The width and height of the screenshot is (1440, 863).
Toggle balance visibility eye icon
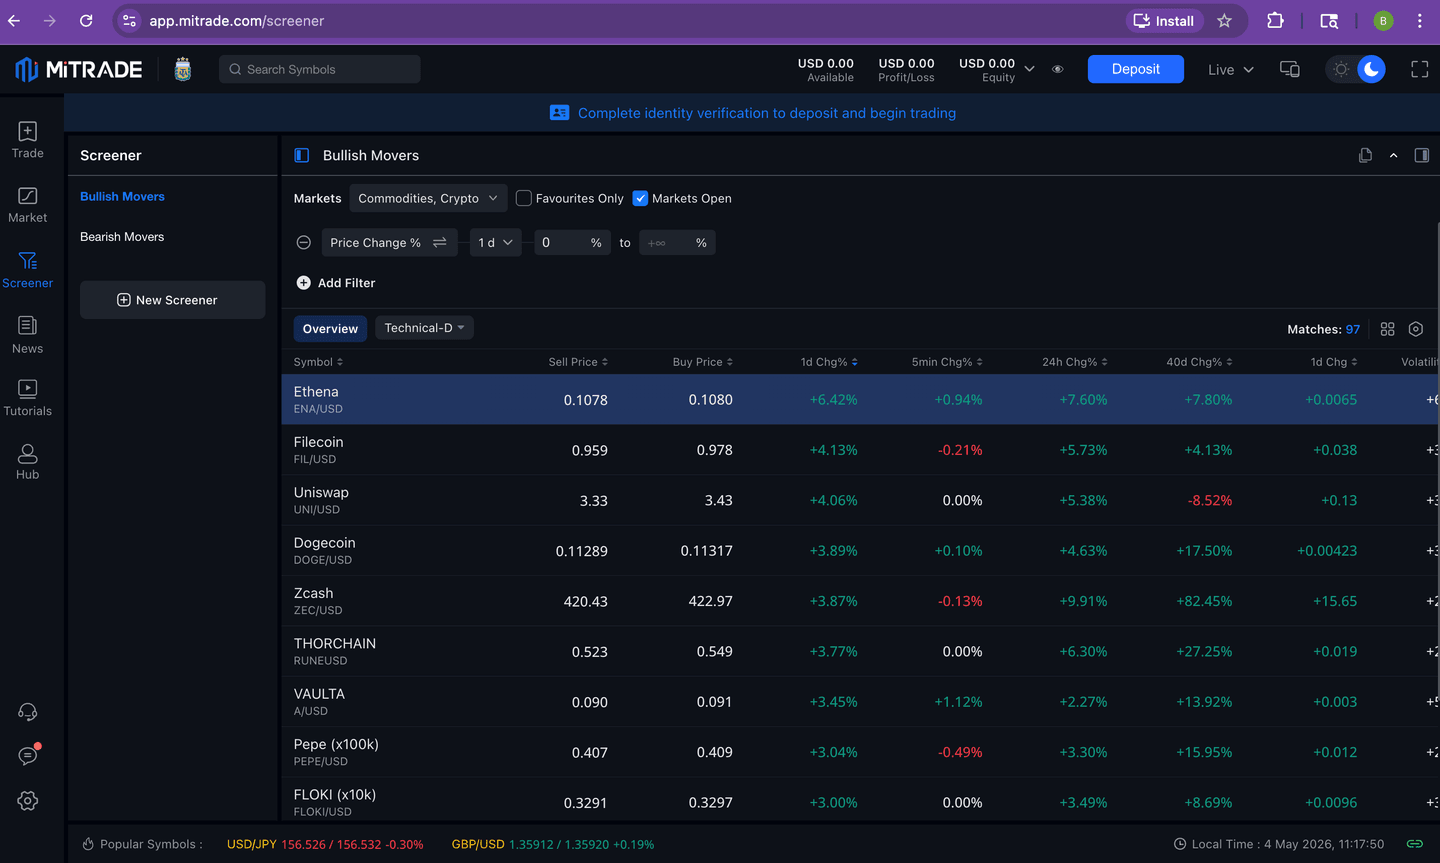pyautogui.click(x=1058, y=70)
